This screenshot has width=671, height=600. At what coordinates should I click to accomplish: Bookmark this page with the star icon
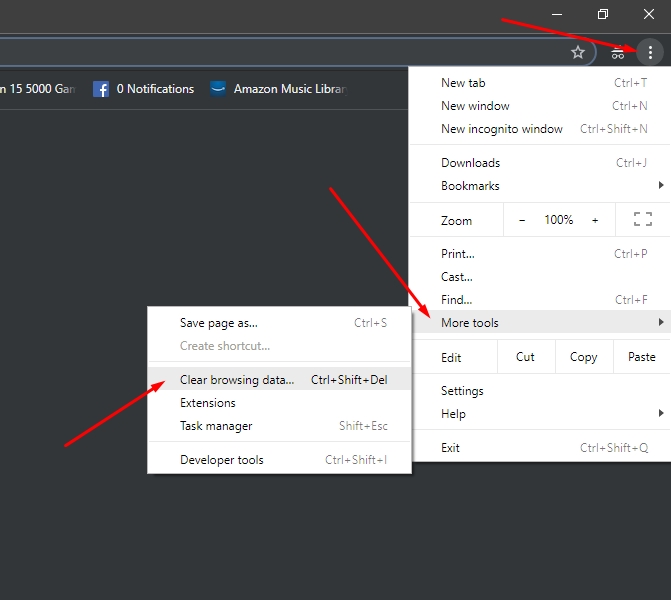point(578,52)
